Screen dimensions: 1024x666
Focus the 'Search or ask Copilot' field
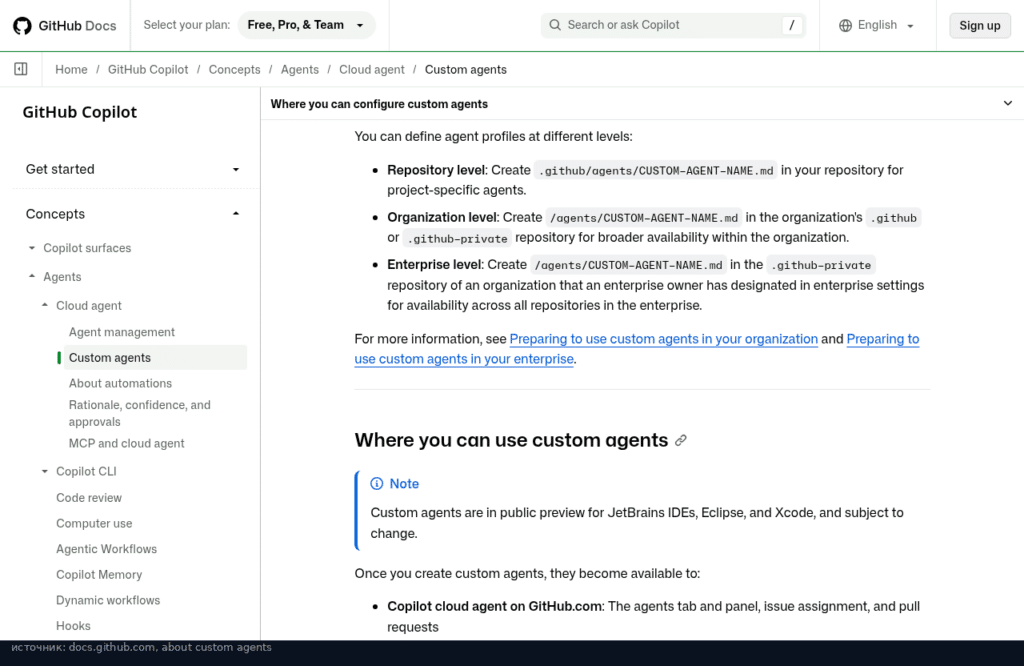pos(673,25)
